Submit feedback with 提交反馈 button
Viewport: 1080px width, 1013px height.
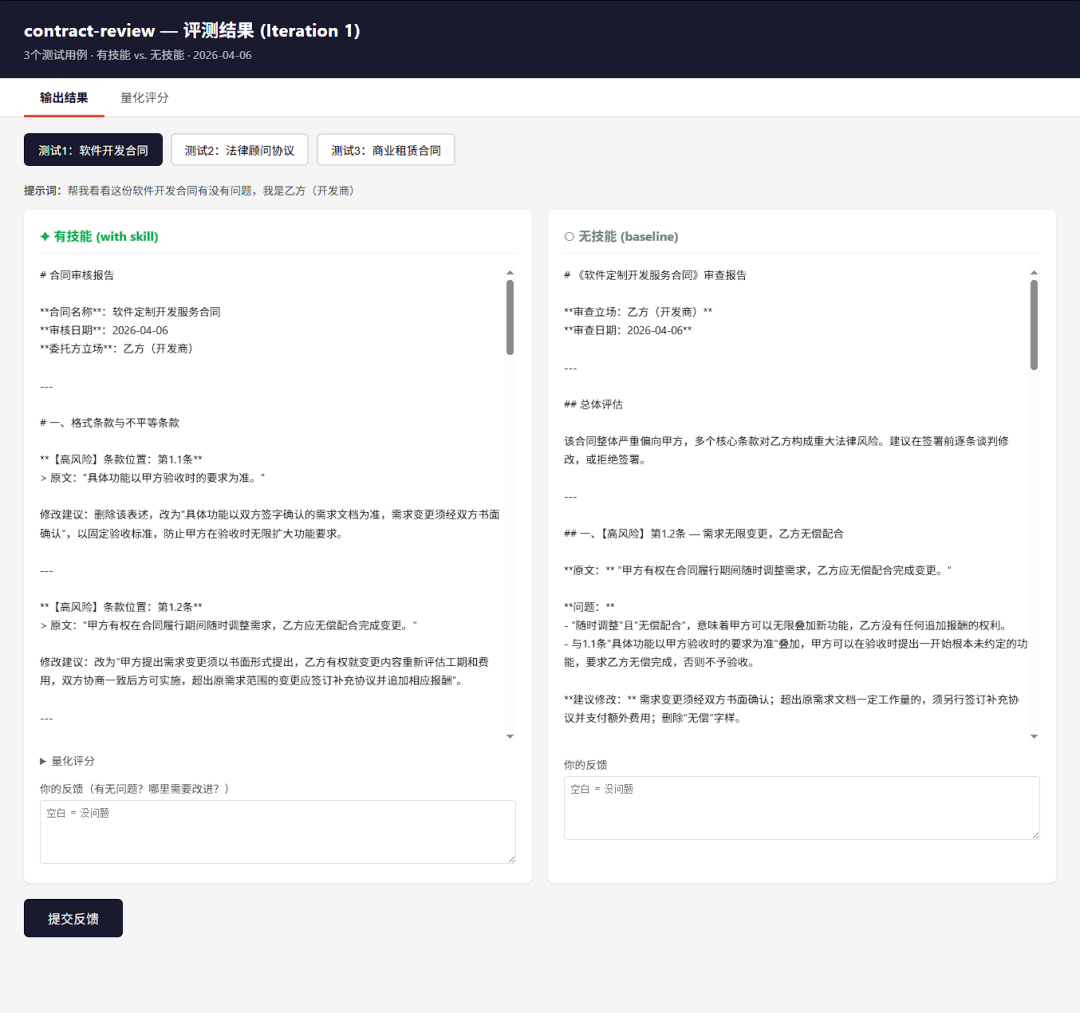coord(73,919)
